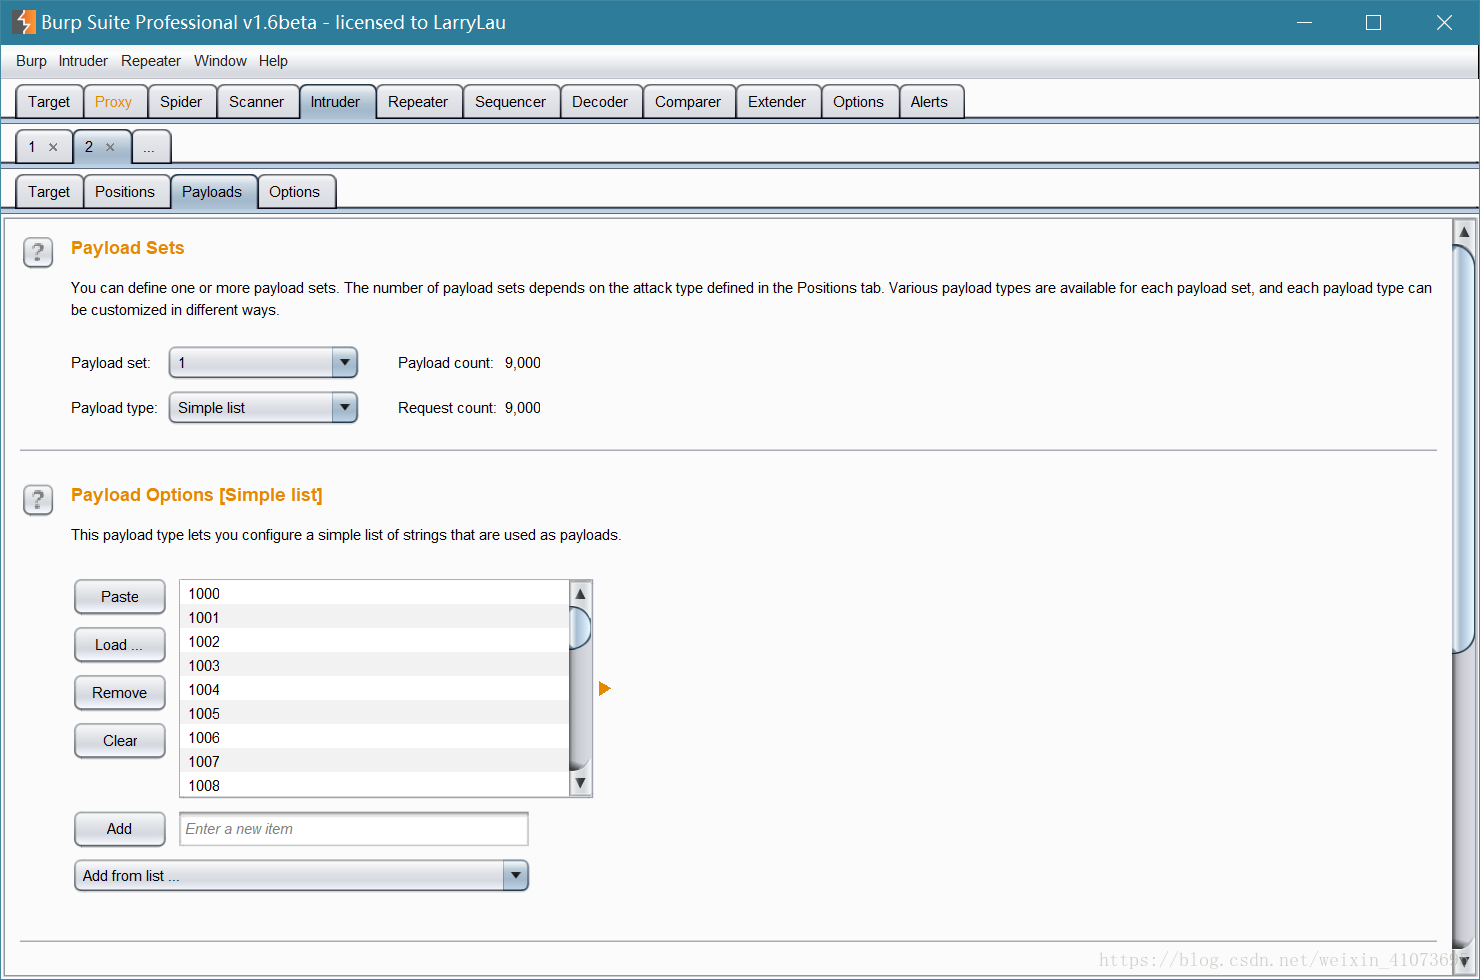
Task: Open the Positions sub-tab
Action: [125, 192]
